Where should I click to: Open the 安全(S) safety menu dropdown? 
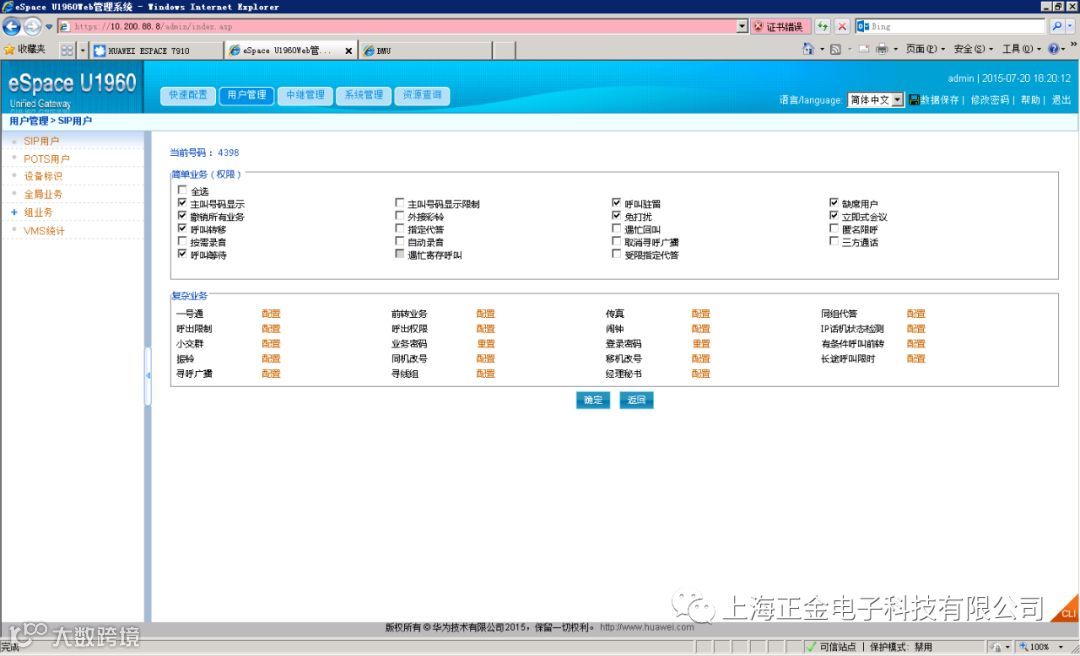[x=973, y=49]
